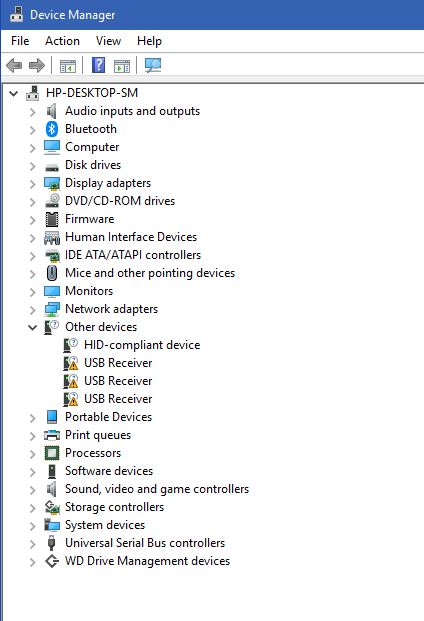Open the blue Help question mark toolbar icon
The width and height of the screenshot is (424, 621).
[99, 65]
